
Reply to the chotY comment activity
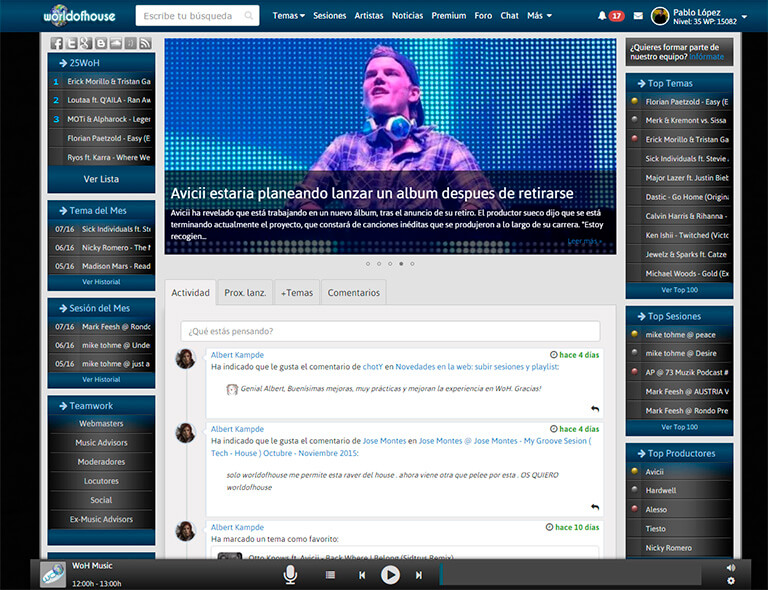(595, 408)
